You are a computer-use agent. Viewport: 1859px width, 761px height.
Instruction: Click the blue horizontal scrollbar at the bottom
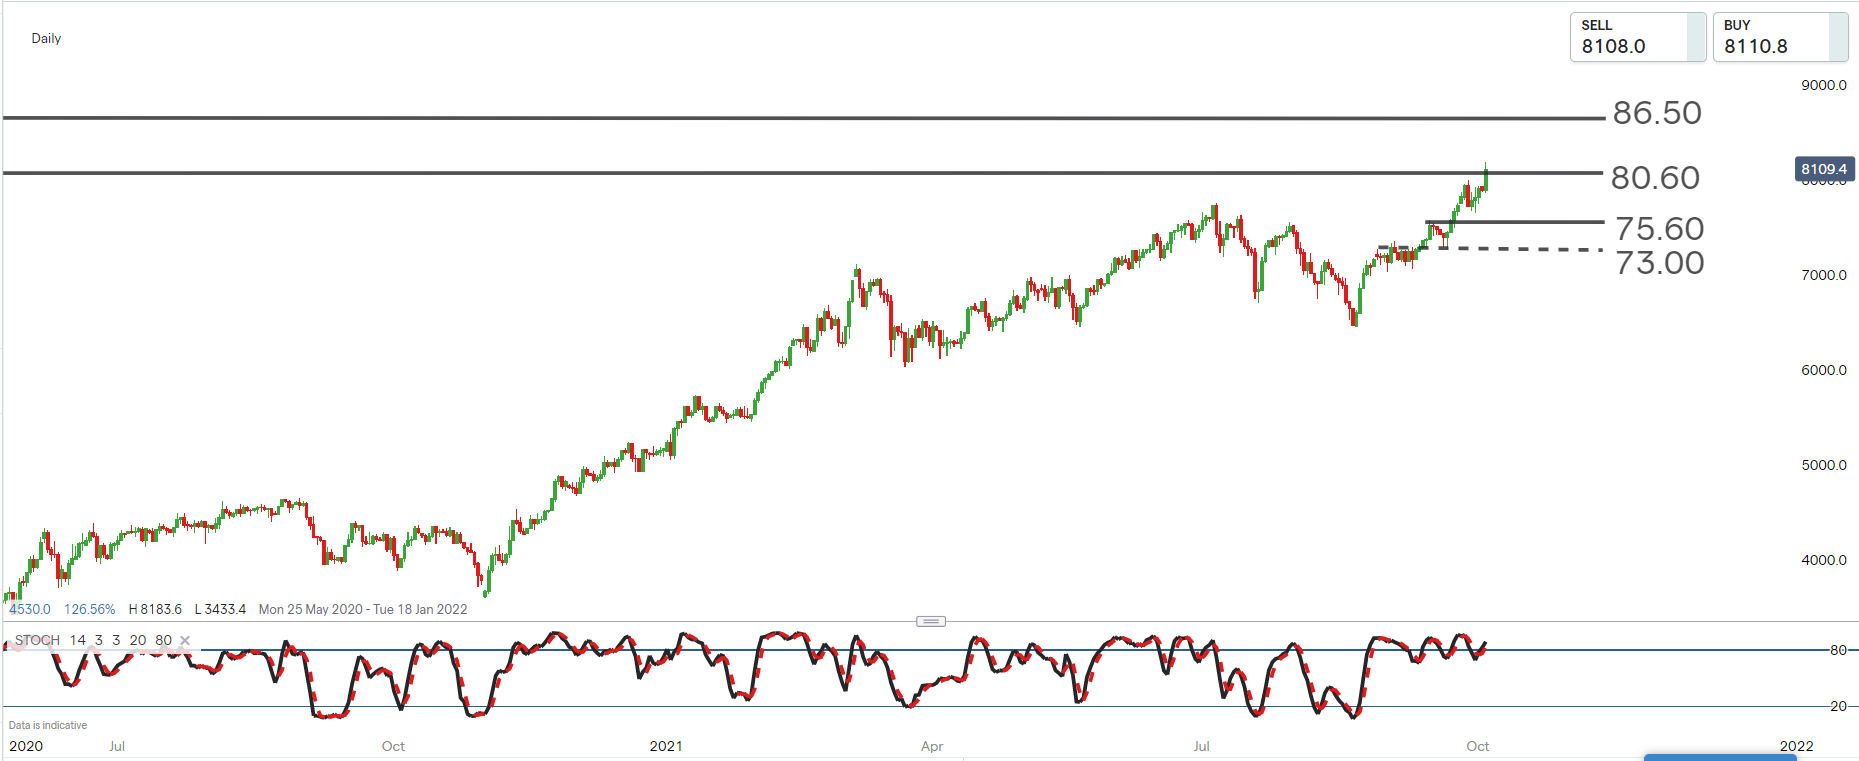[x=1720, y=757]
